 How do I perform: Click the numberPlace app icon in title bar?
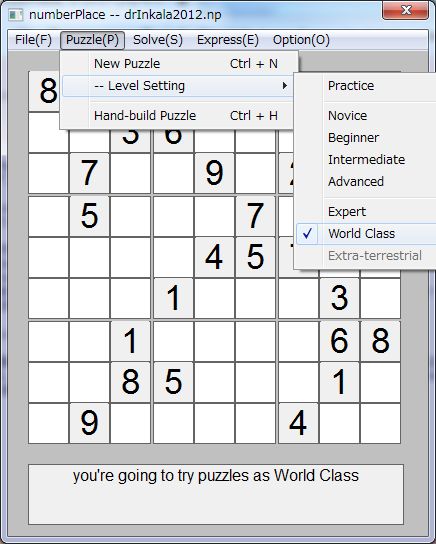click(16, 15)
